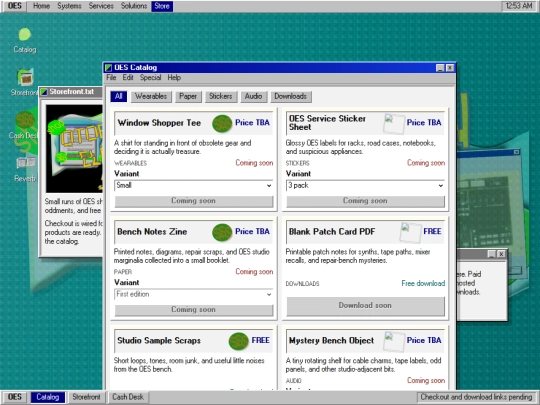The width and height of the screenshot is (540, 405).
Task: Open Services in the top navigation bar
Action: (101, 6)
